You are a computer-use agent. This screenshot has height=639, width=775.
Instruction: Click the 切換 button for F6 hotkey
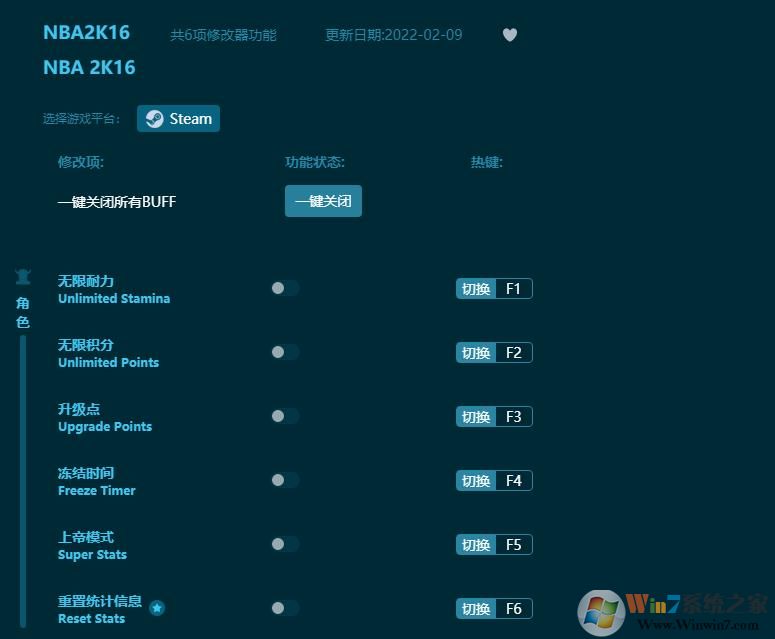tap(475, 608)
